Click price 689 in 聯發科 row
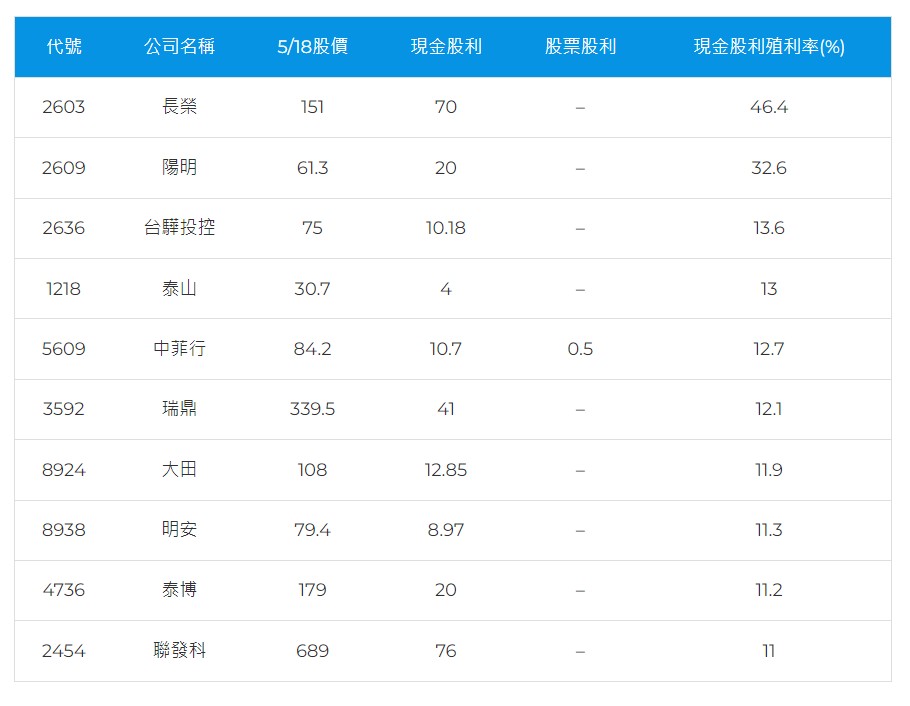Viewport: 910px width, 706px height. 312,651
